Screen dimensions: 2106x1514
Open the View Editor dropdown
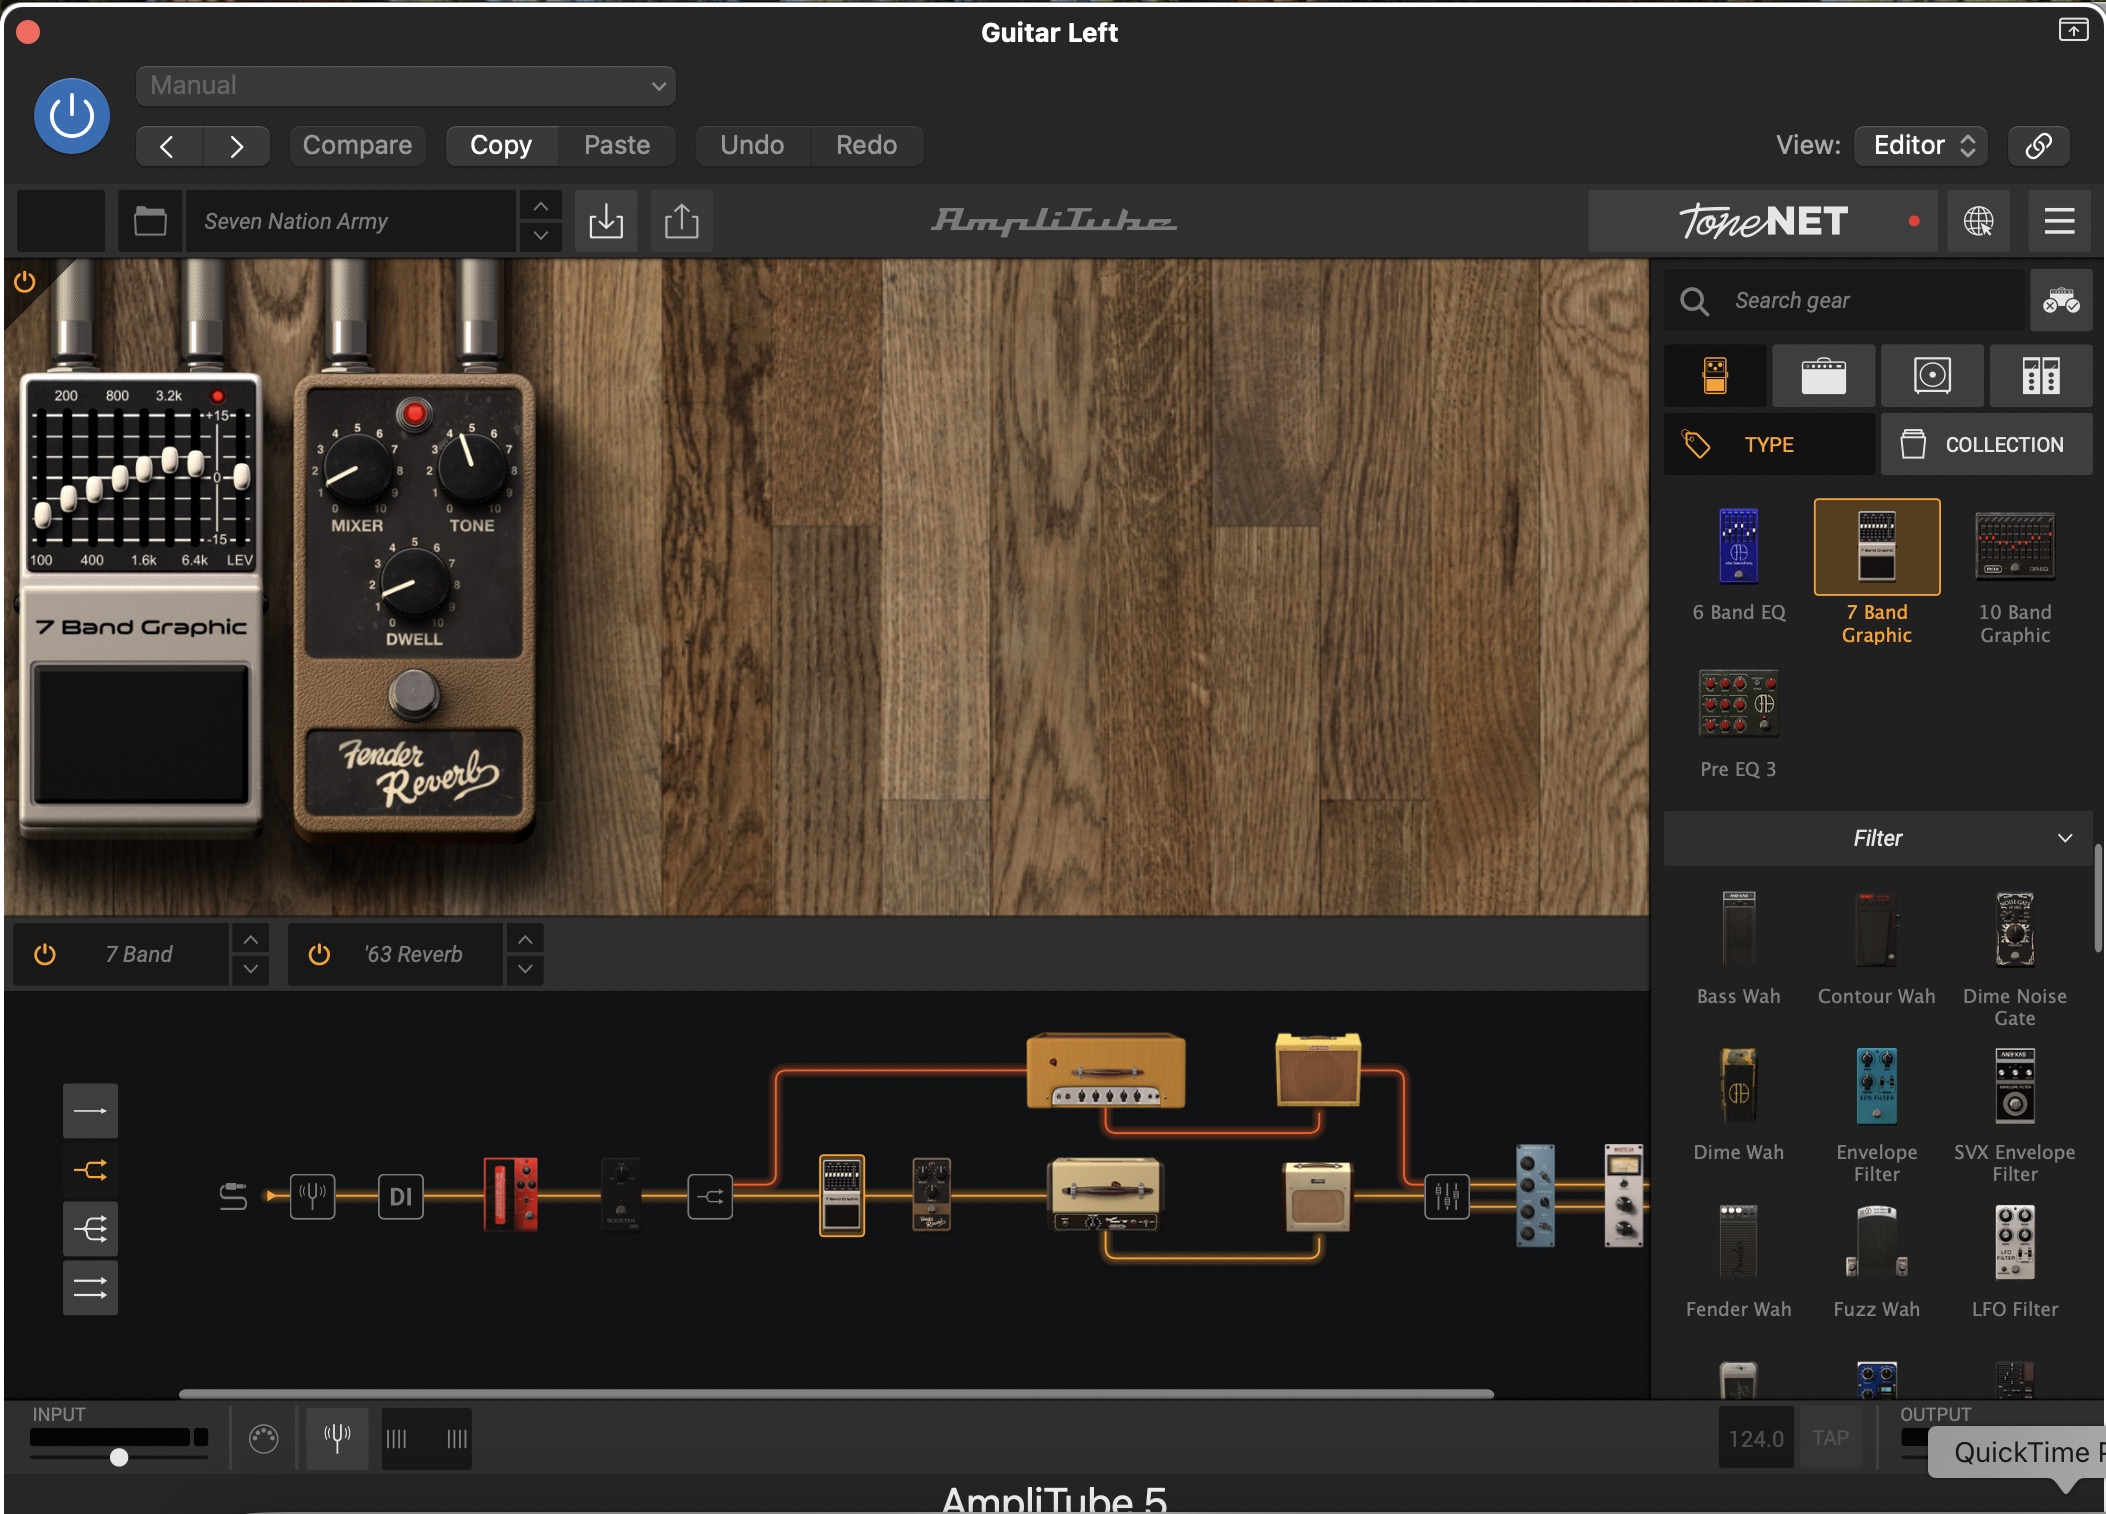(1921, 145)
